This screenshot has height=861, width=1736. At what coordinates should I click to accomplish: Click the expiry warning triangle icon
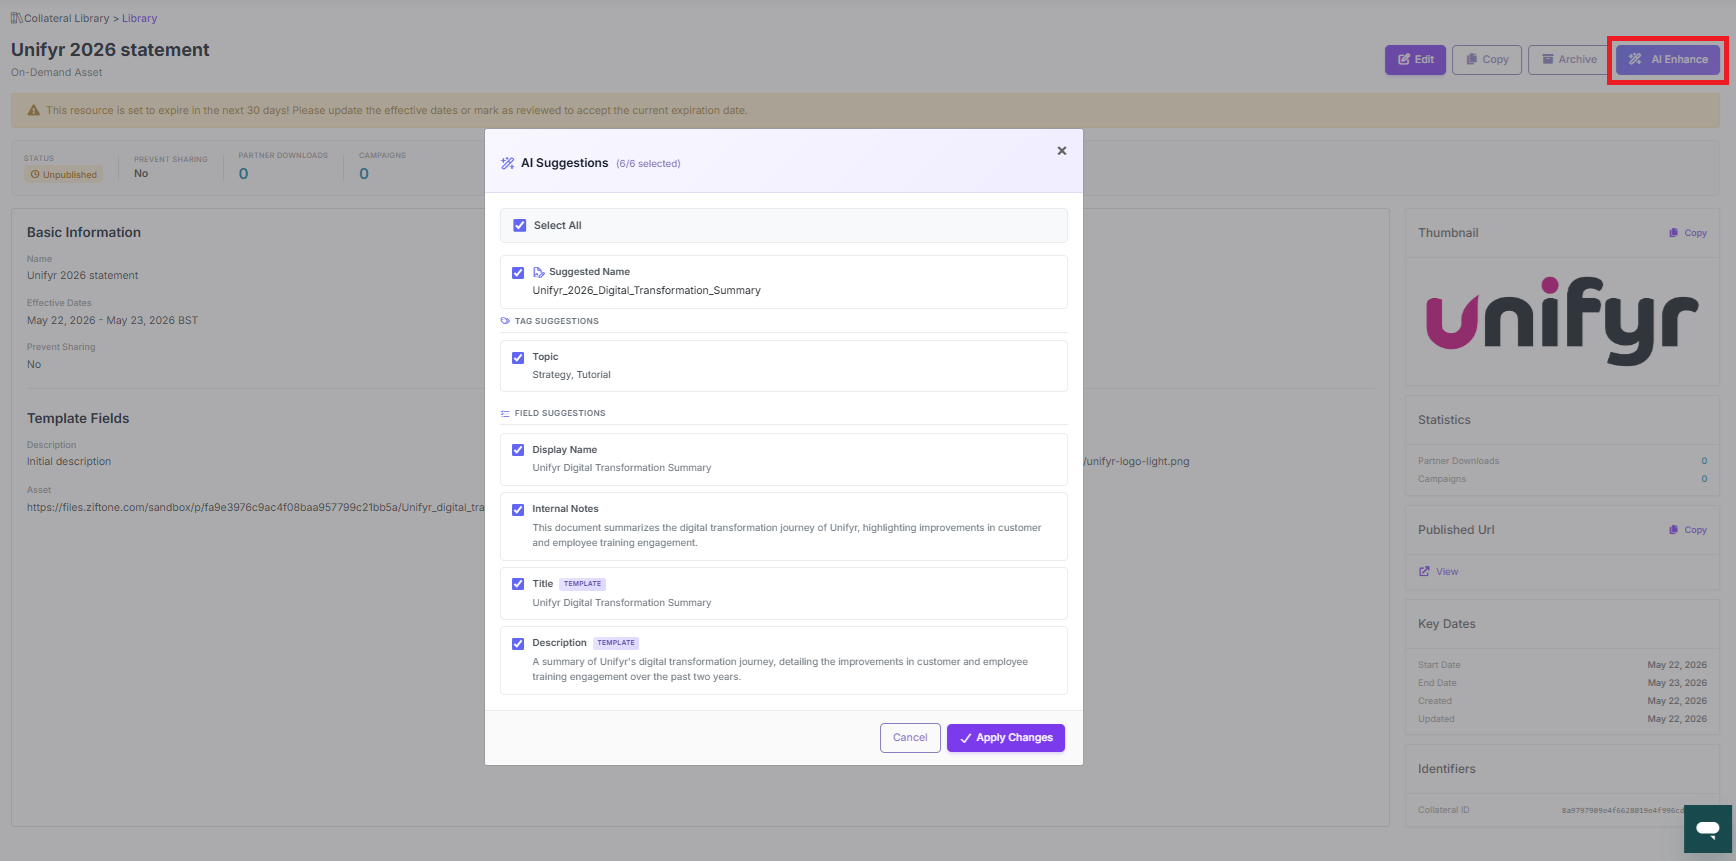click(33, 110)
